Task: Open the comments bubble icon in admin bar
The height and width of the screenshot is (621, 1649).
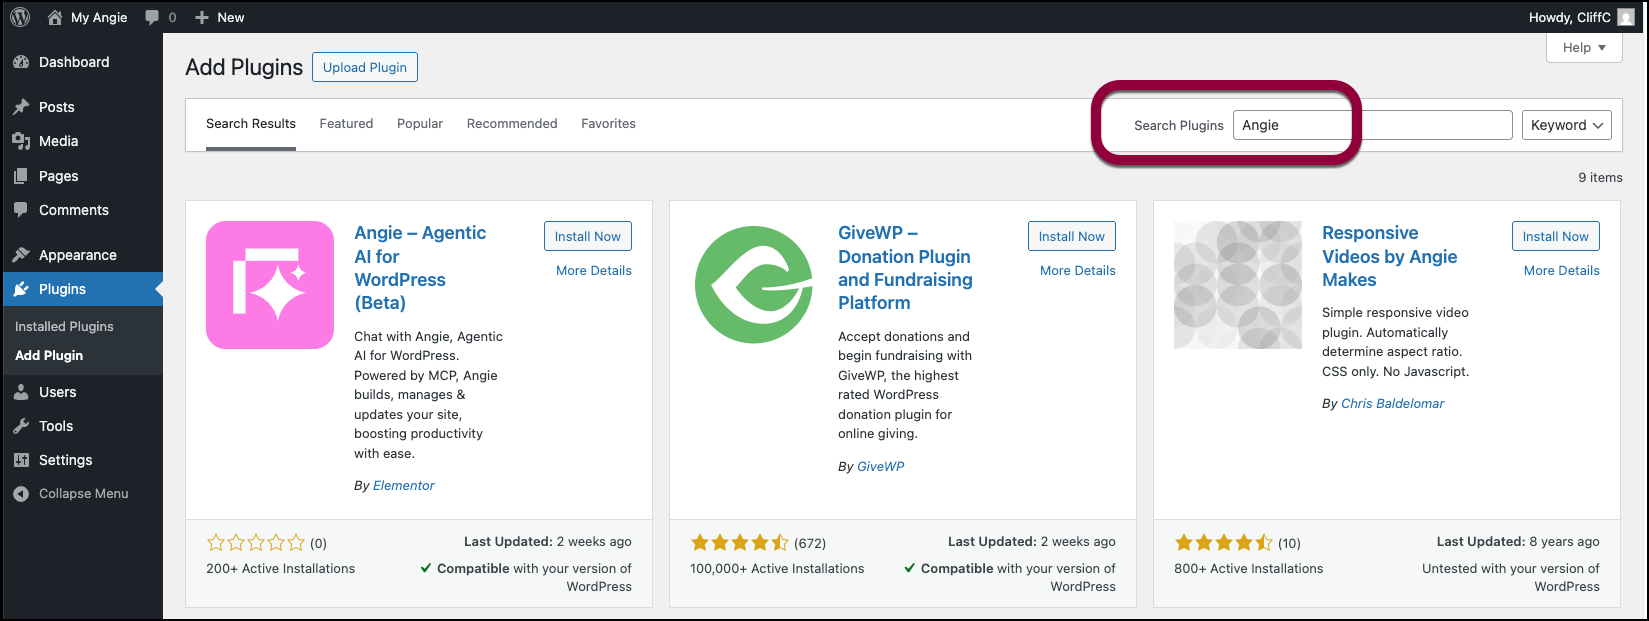Action: click(x=152, y=17)
